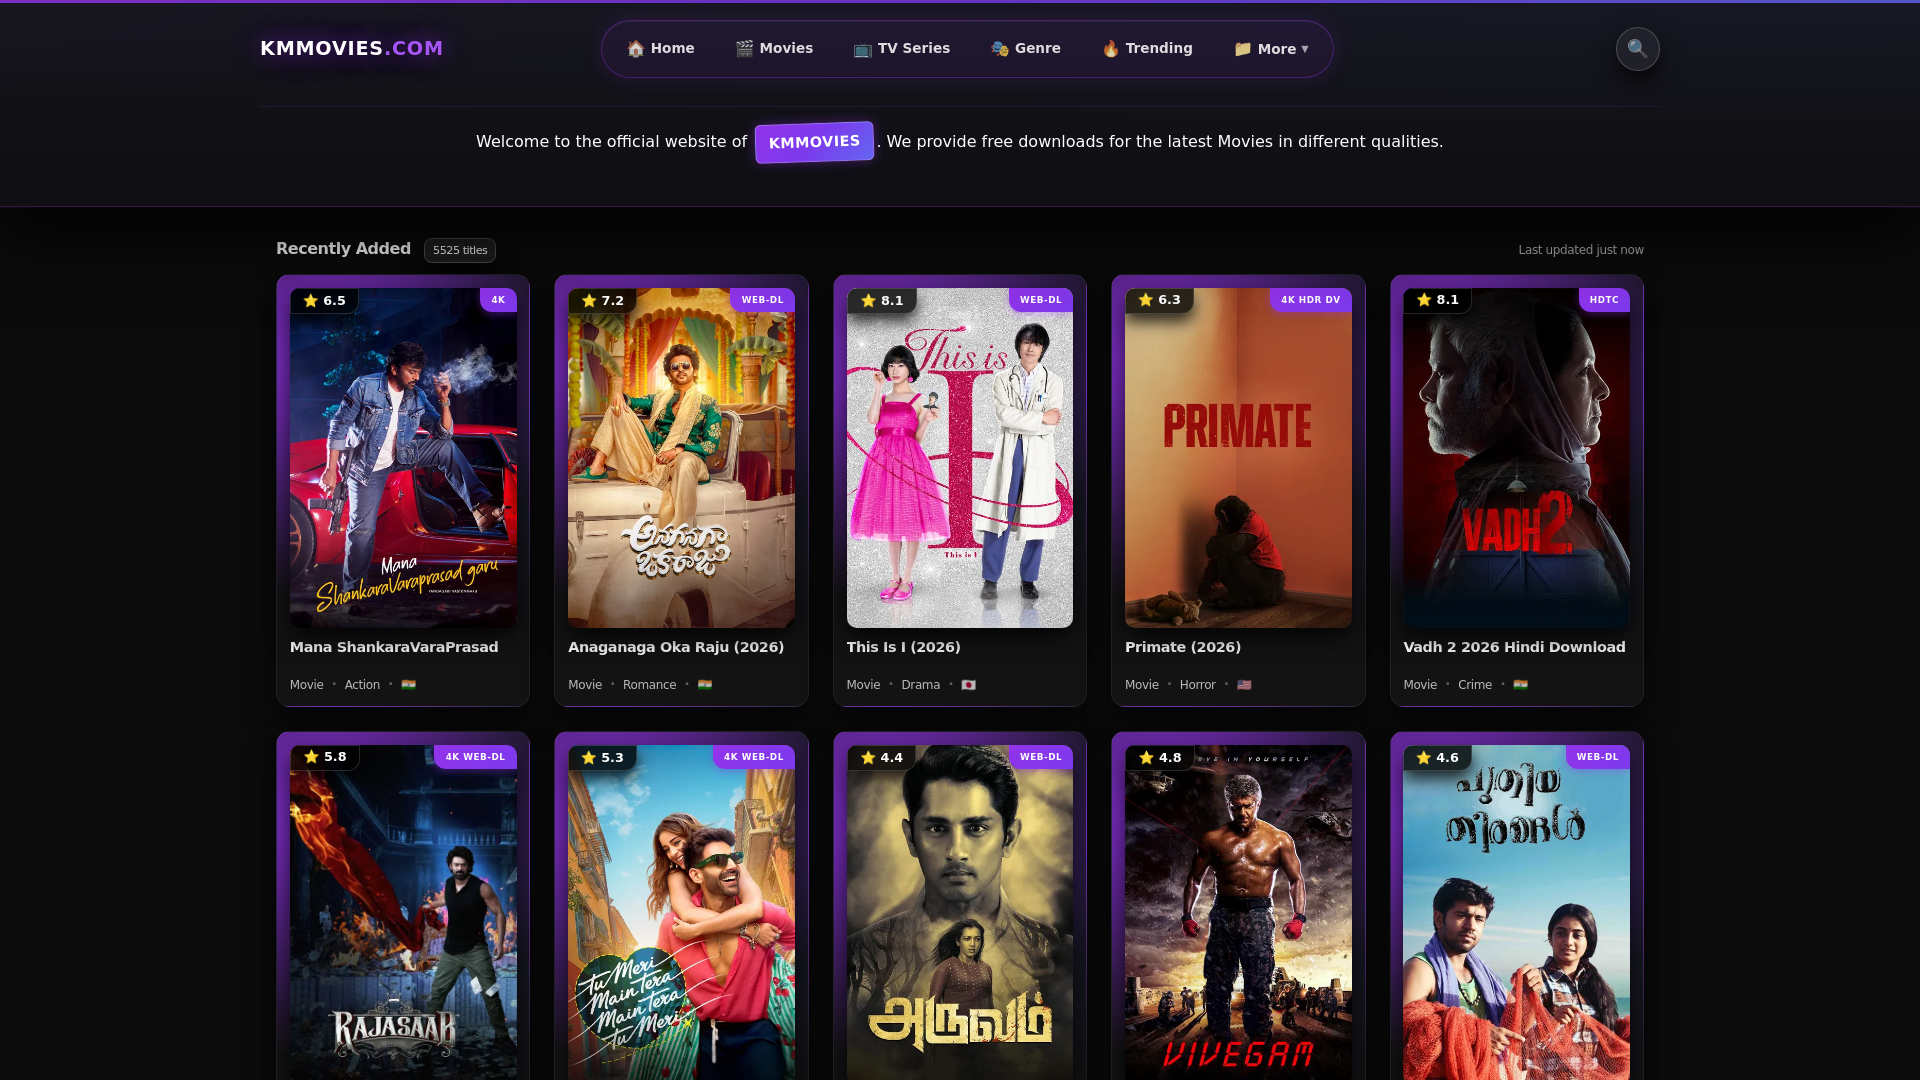1920x1080 pixels.
Task: Open the Tu Meri Main Tera poster
Action: pos(681,912)
